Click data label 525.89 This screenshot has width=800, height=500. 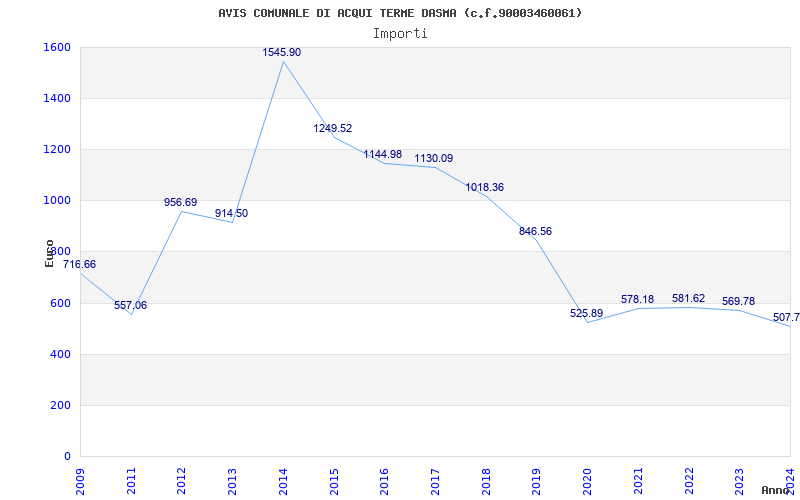click(x=586, y=313)
